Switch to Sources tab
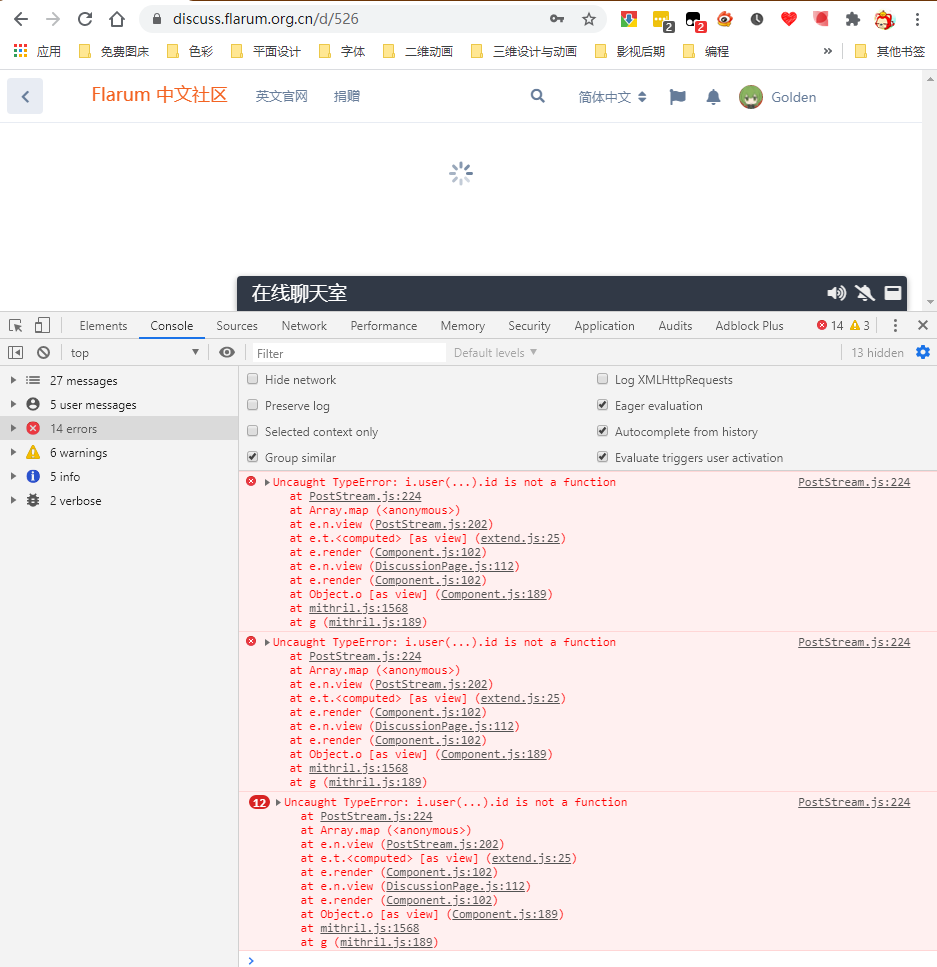The image size is (937, 967). [237, 326]
